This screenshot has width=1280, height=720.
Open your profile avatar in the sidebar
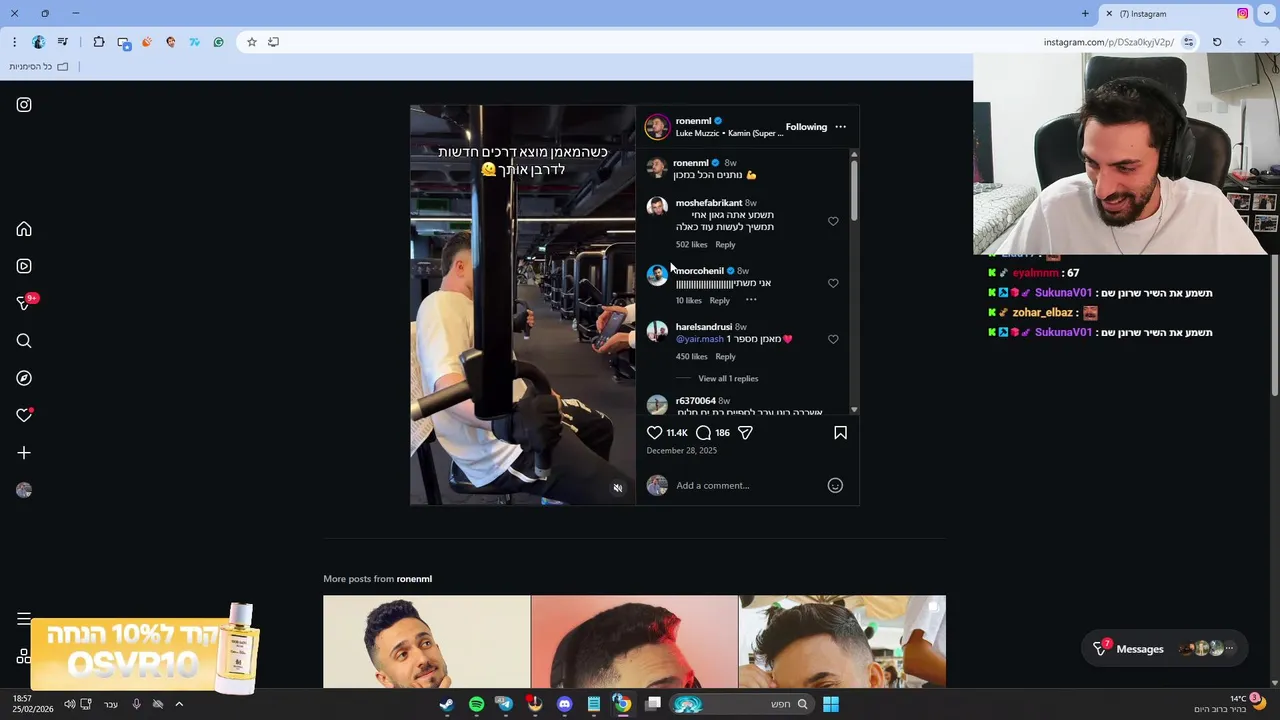(x=24, y=490)
